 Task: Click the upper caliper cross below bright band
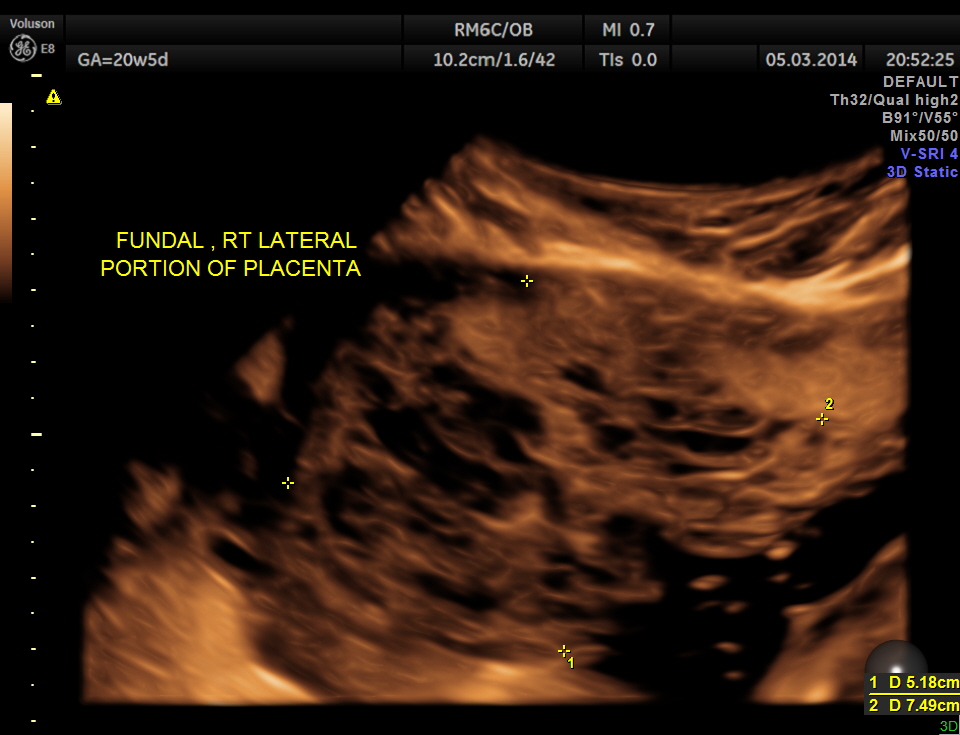click(x=527, y=281)
